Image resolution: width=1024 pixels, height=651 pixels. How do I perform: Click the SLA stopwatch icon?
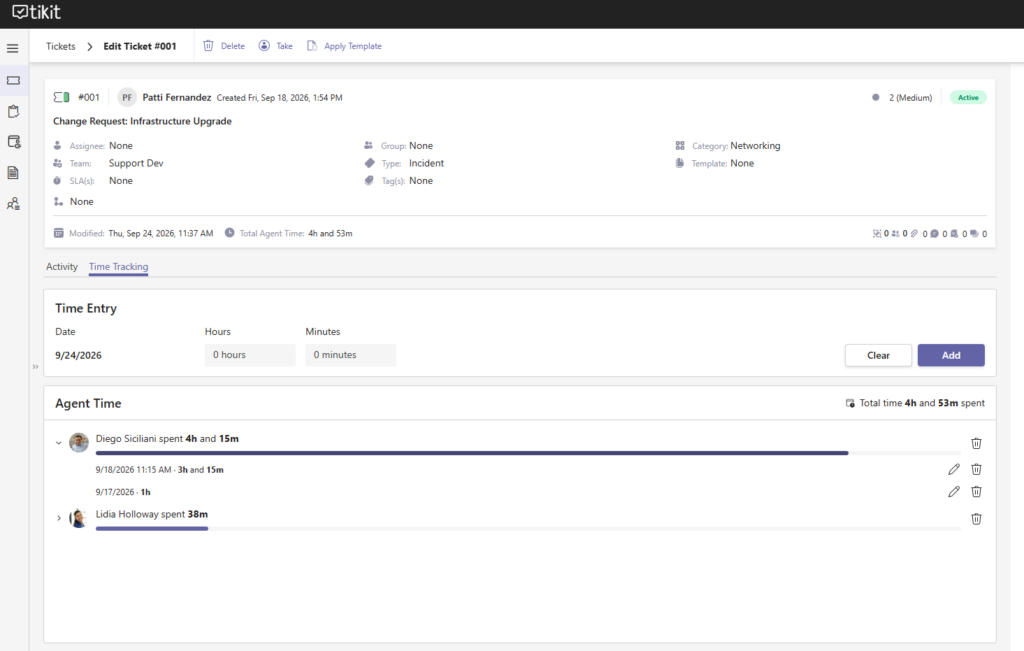click(x=57, y=181)
